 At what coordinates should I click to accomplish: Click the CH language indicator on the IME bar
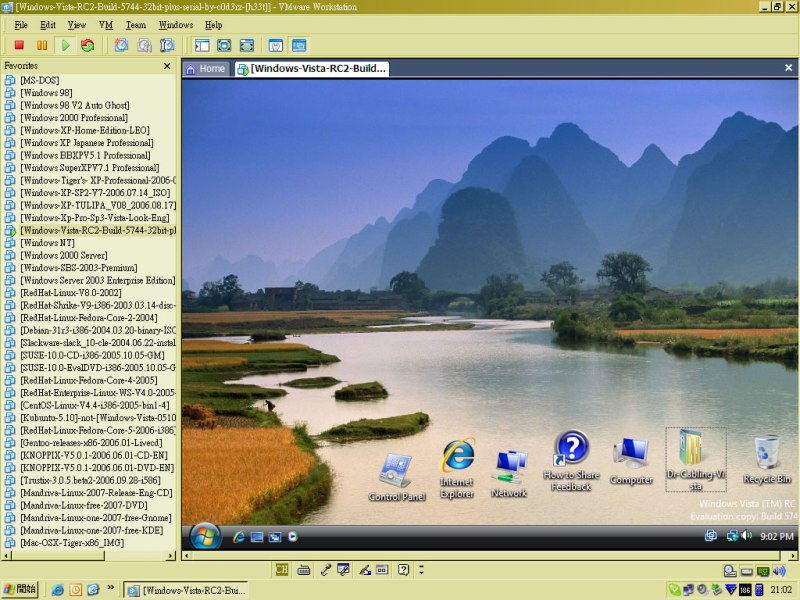click(x=282, y=569)
